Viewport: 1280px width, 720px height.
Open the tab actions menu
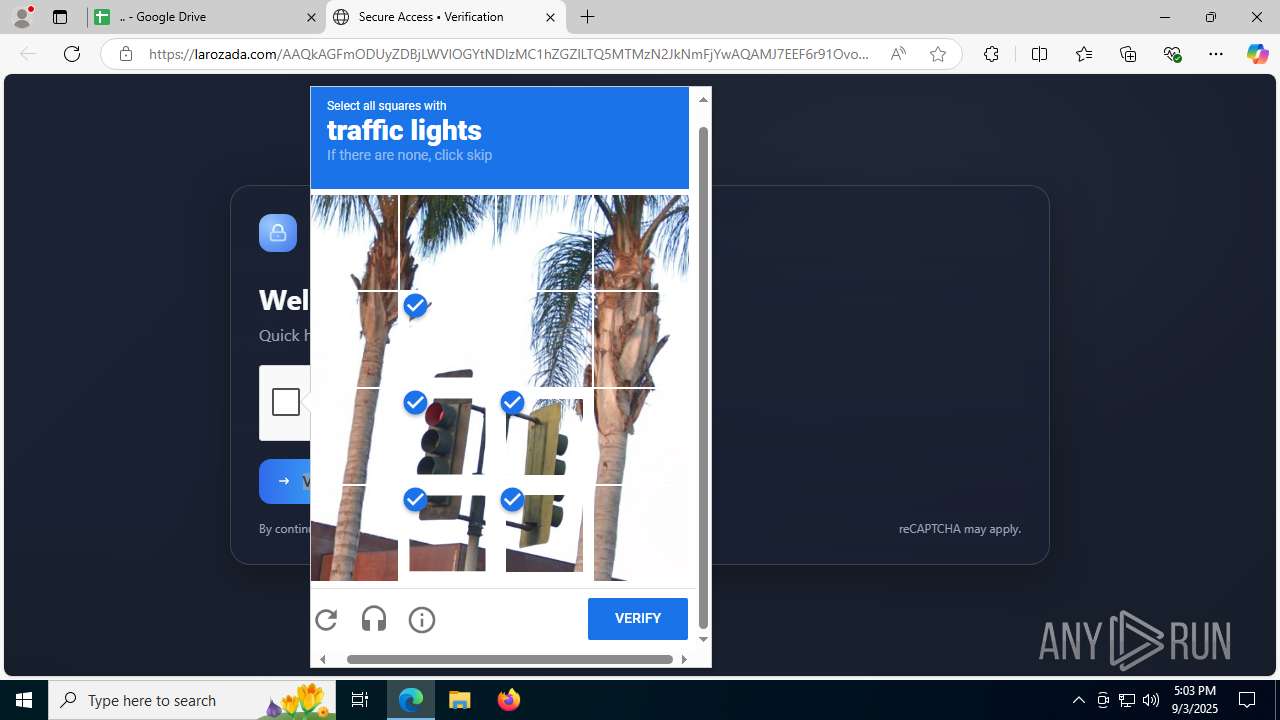(60, 17)
